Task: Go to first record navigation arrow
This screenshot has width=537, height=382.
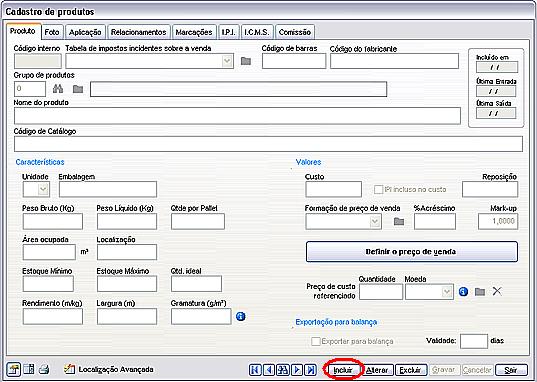Action: (255, 370)
